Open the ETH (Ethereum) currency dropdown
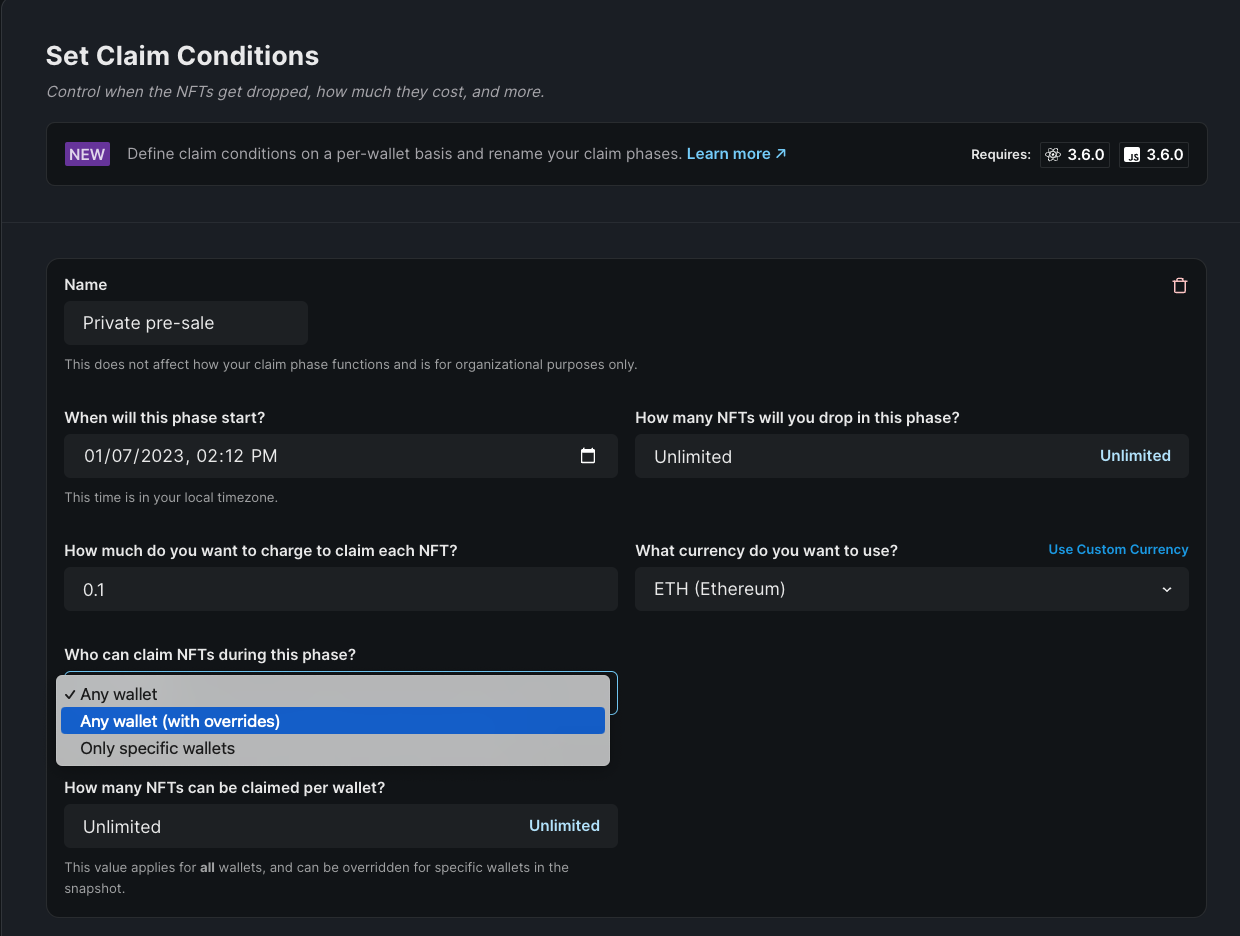Screen dimensions: 1240x936 pos(911,589)
